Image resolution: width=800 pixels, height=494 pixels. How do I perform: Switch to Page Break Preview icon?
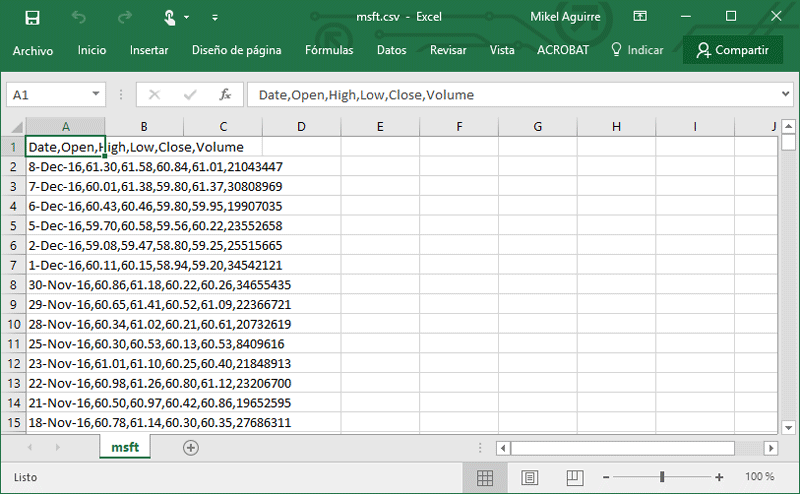coord(575,477)
